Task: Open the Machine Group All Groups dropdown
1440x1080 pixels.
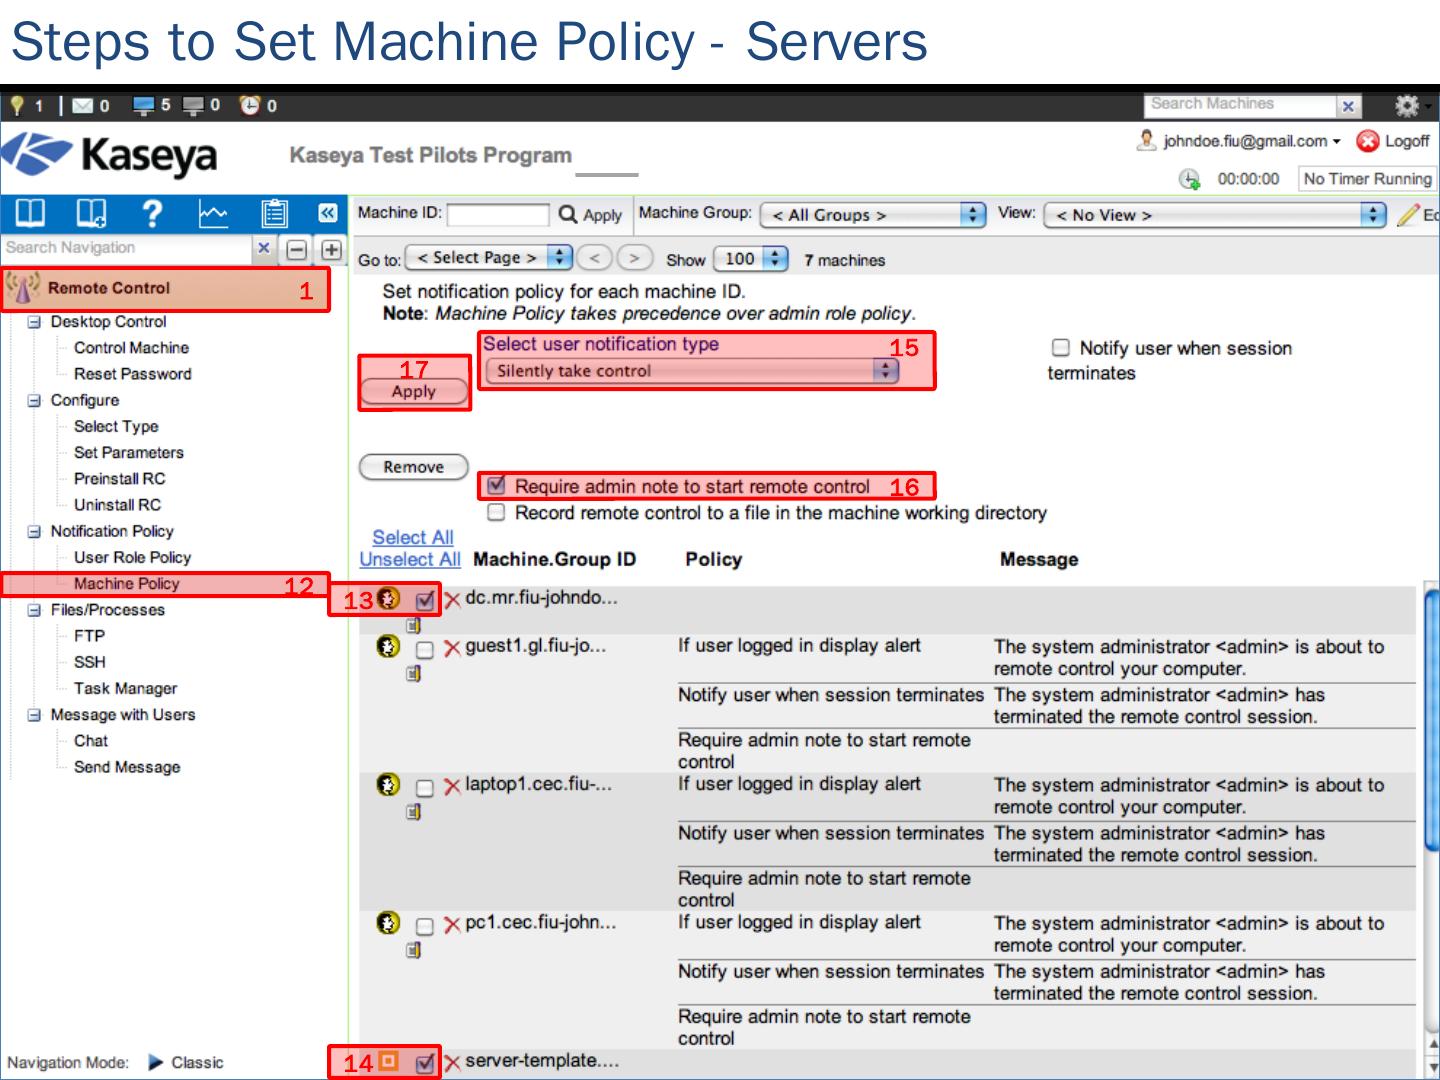Action: [x=872, y=215]
